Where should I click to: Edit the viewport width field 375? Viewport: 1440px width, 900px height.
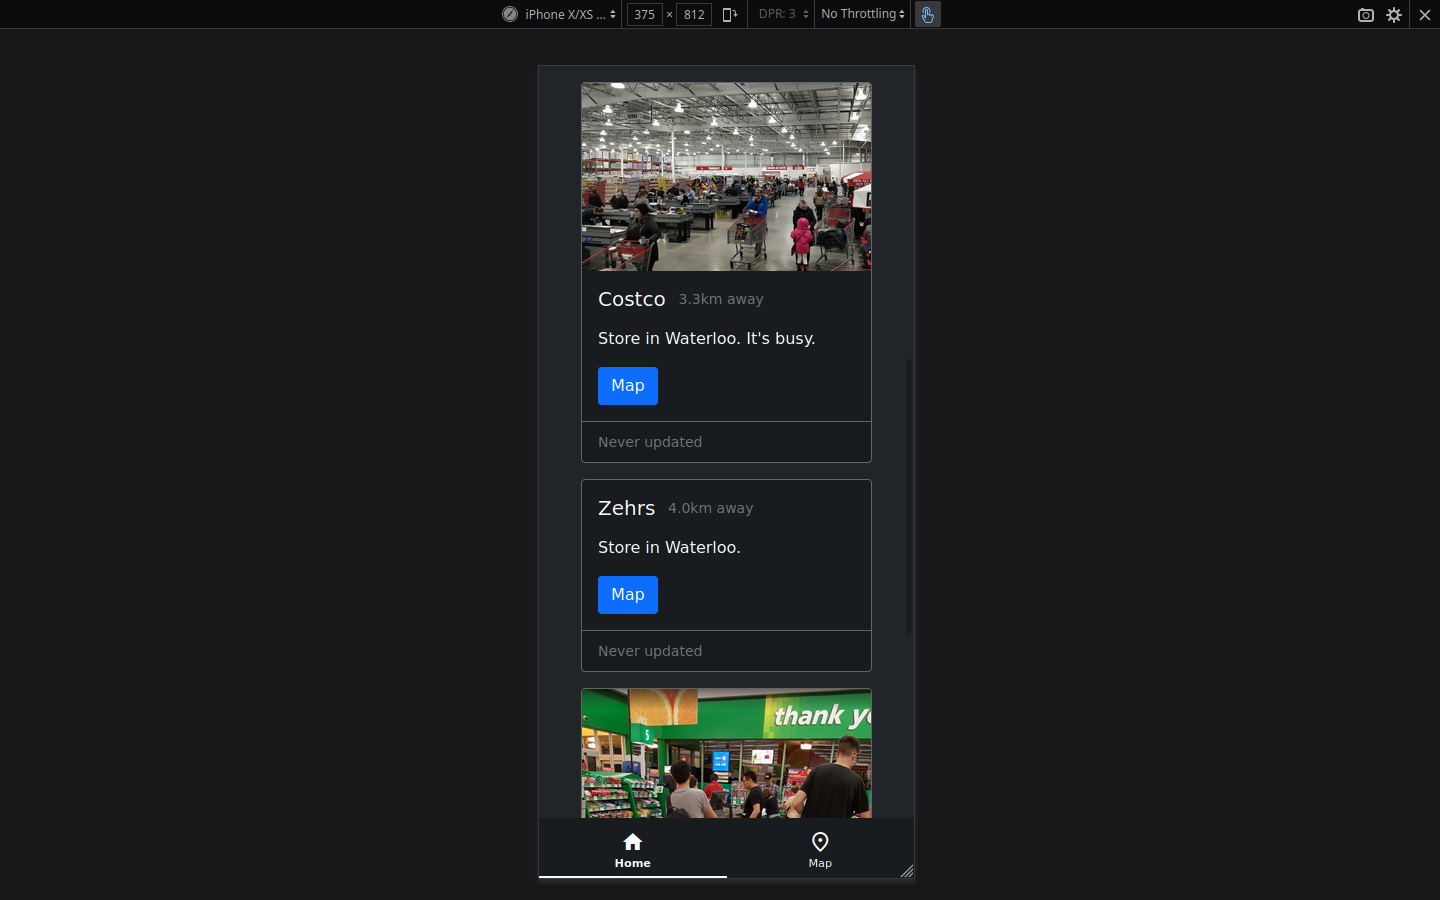(645, 14)
